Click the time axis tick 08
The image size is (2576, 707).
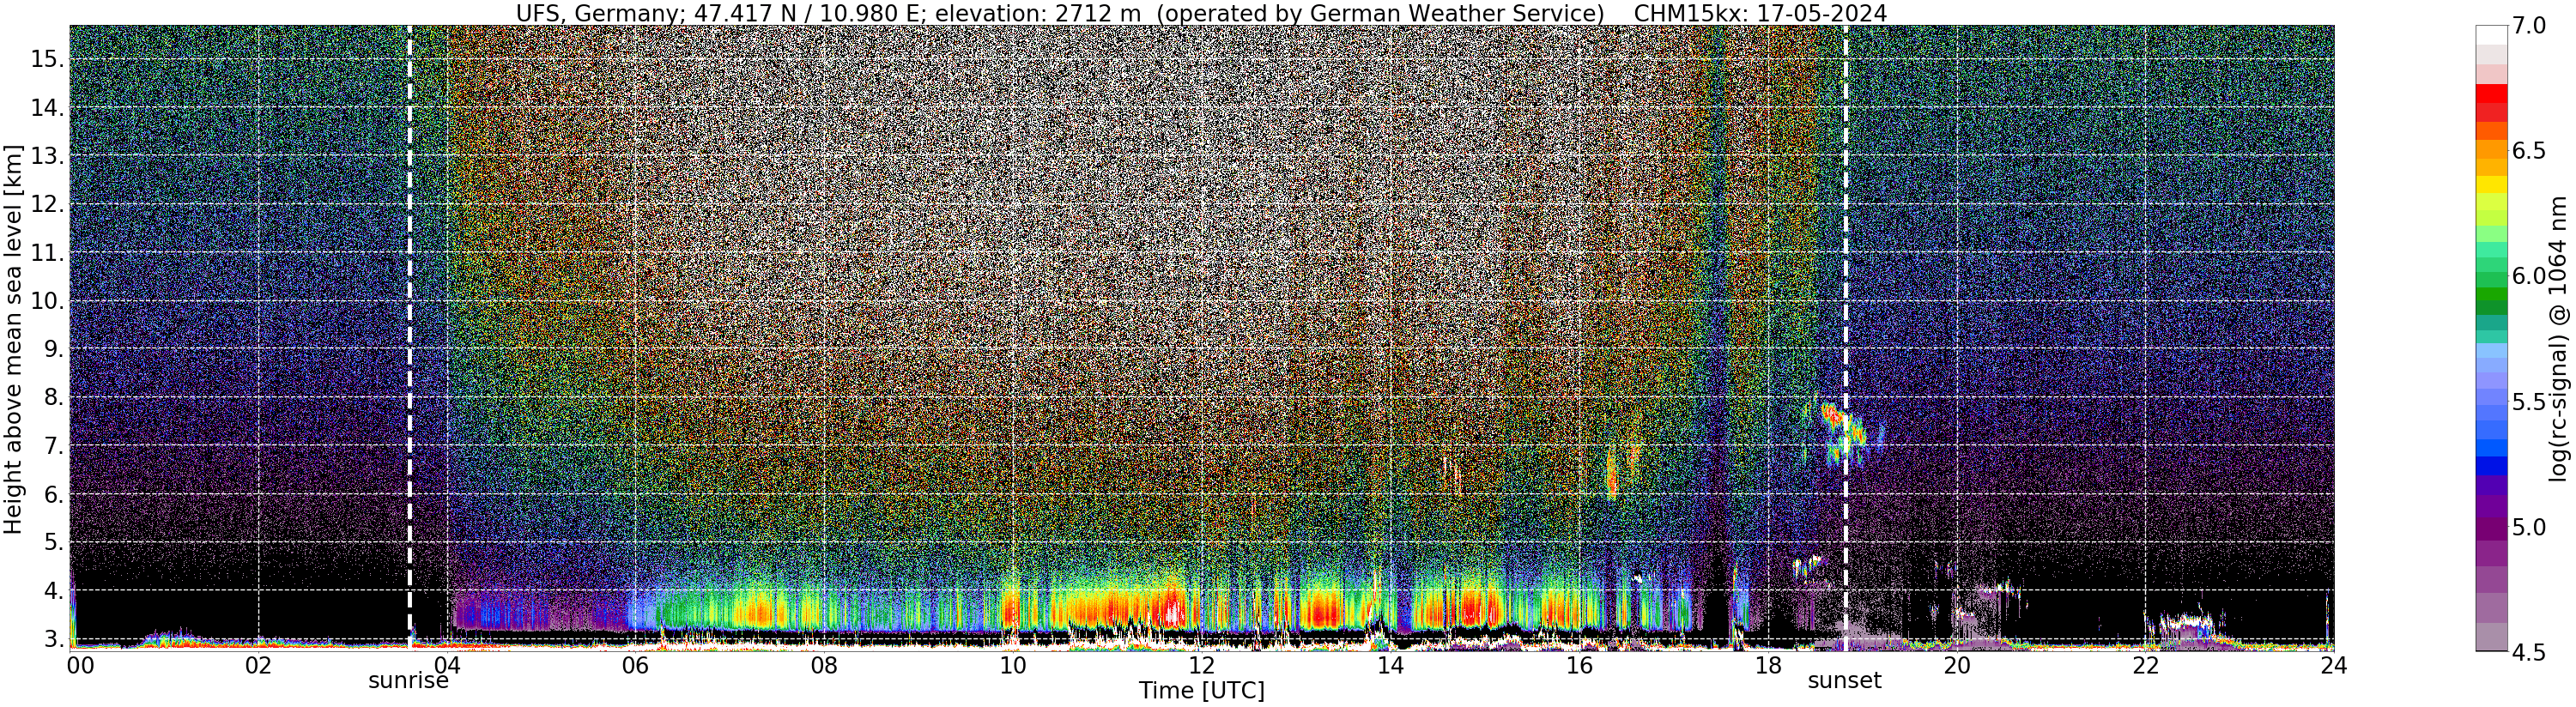(824, 665)
